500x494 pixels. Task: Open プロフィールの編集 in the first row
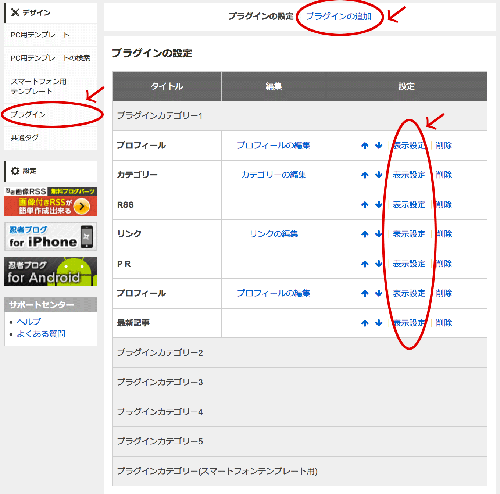click(273, 145)
